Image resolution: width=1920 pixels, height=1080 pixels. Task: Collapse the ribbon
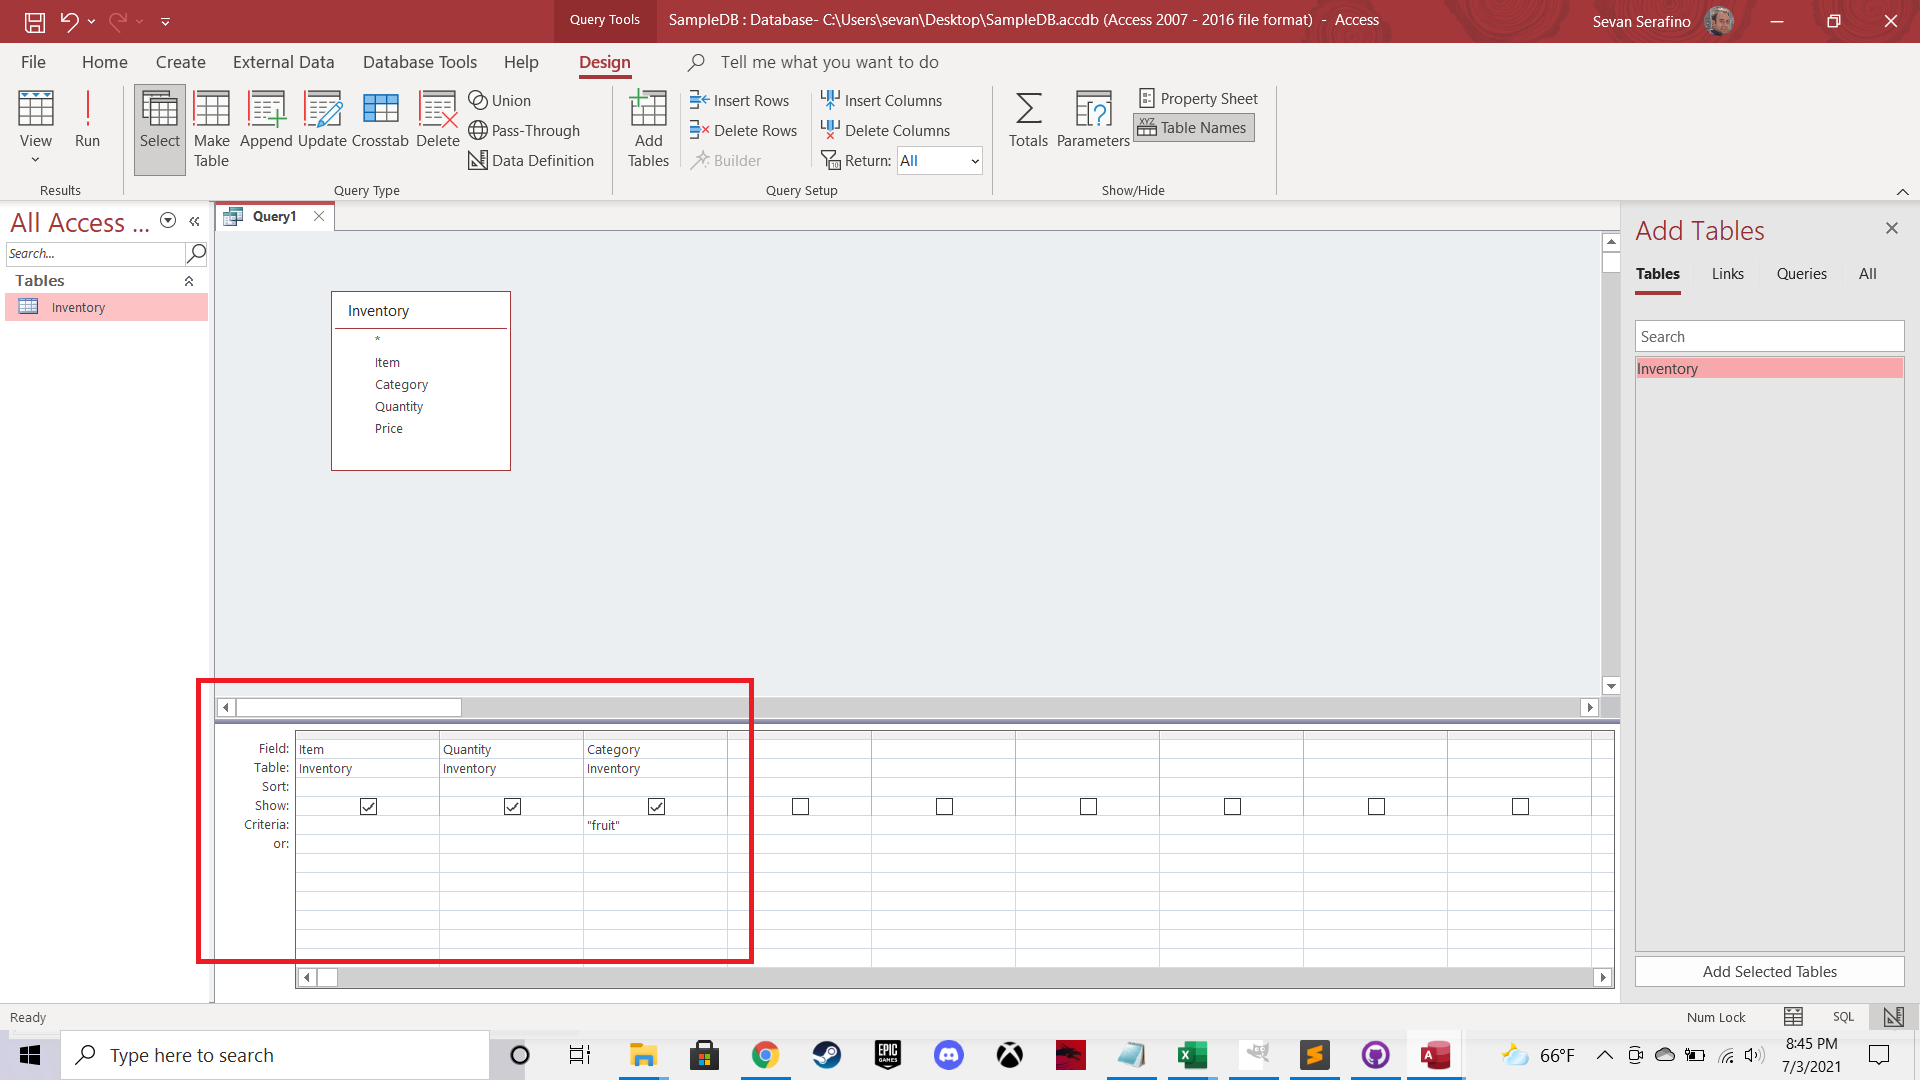pyautogui.click(x=1902, y=191)
